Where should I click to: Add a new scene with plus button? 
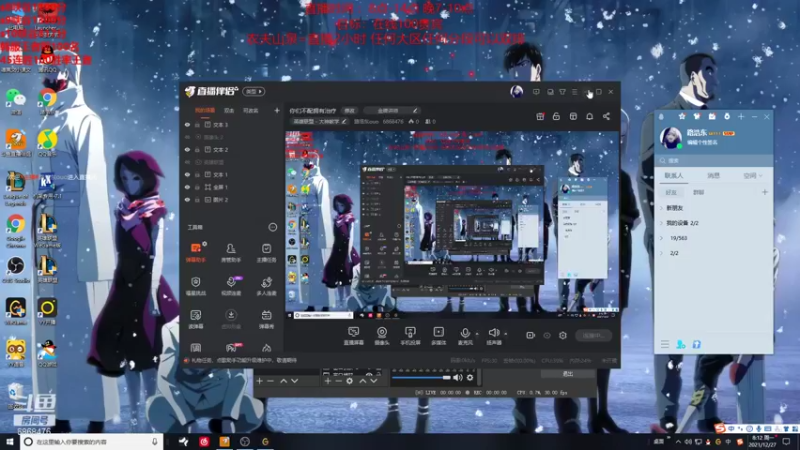(x=277, y=110)
